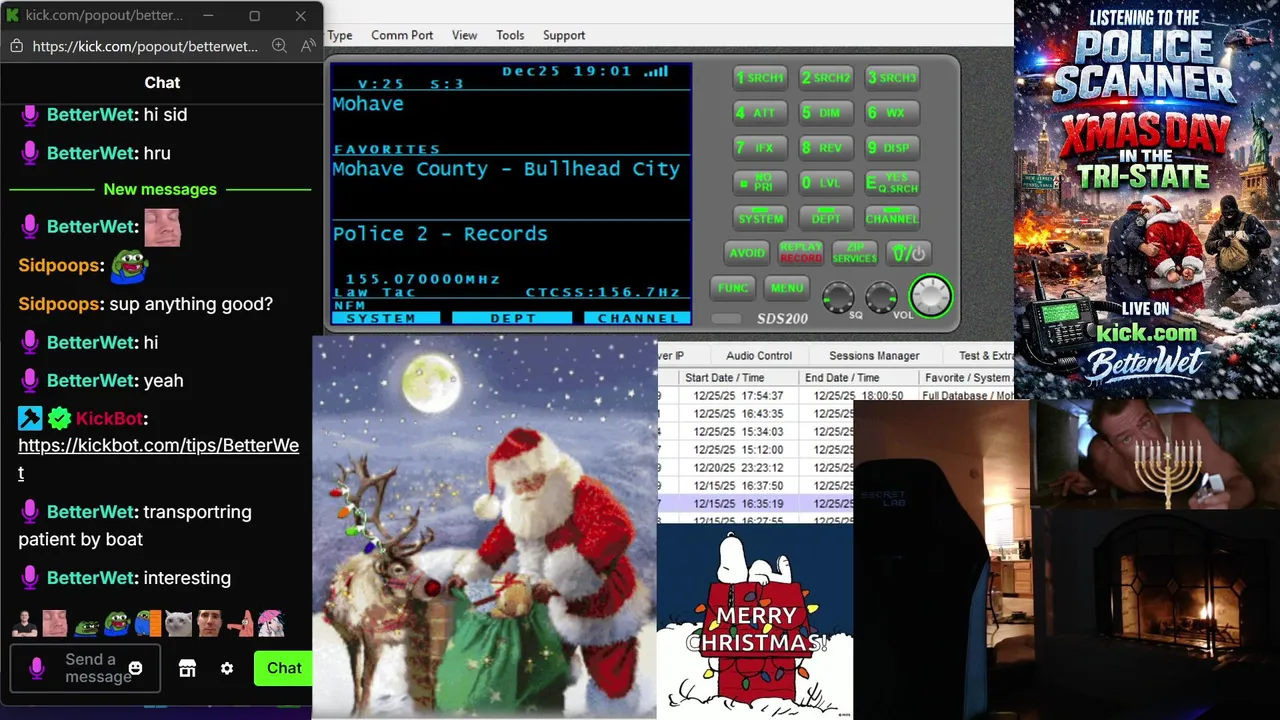Switch to the Audio Control tab

(x=759, y=355)
